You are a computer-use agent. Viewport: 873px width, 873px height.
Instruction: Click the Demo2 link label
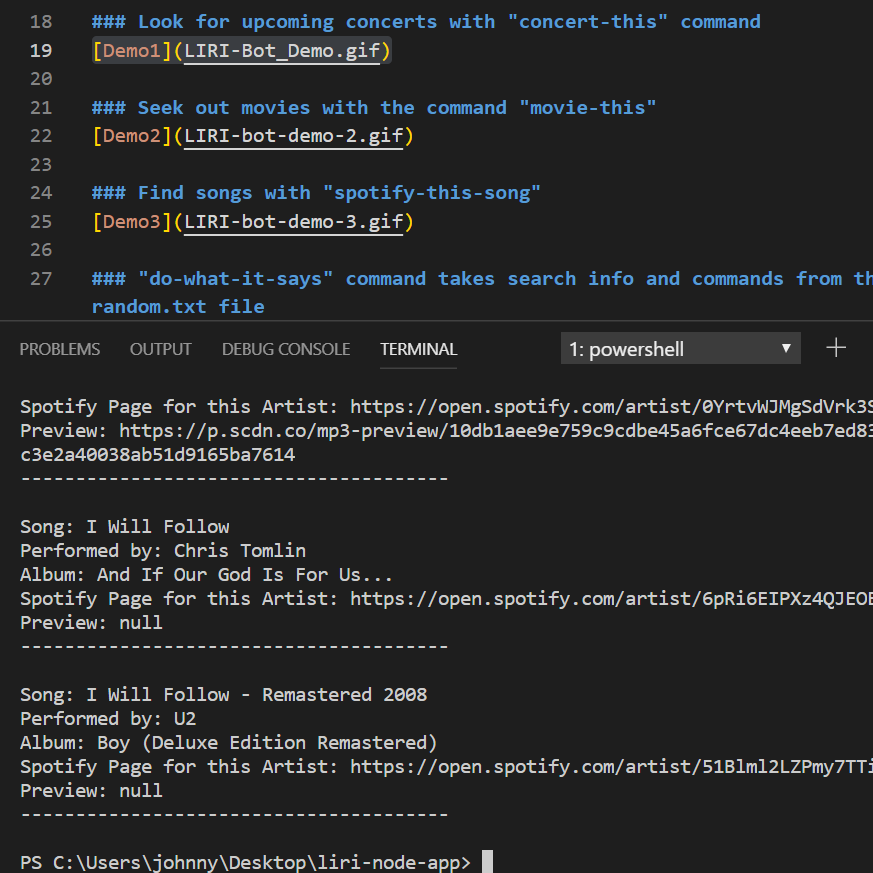[131, 136]
